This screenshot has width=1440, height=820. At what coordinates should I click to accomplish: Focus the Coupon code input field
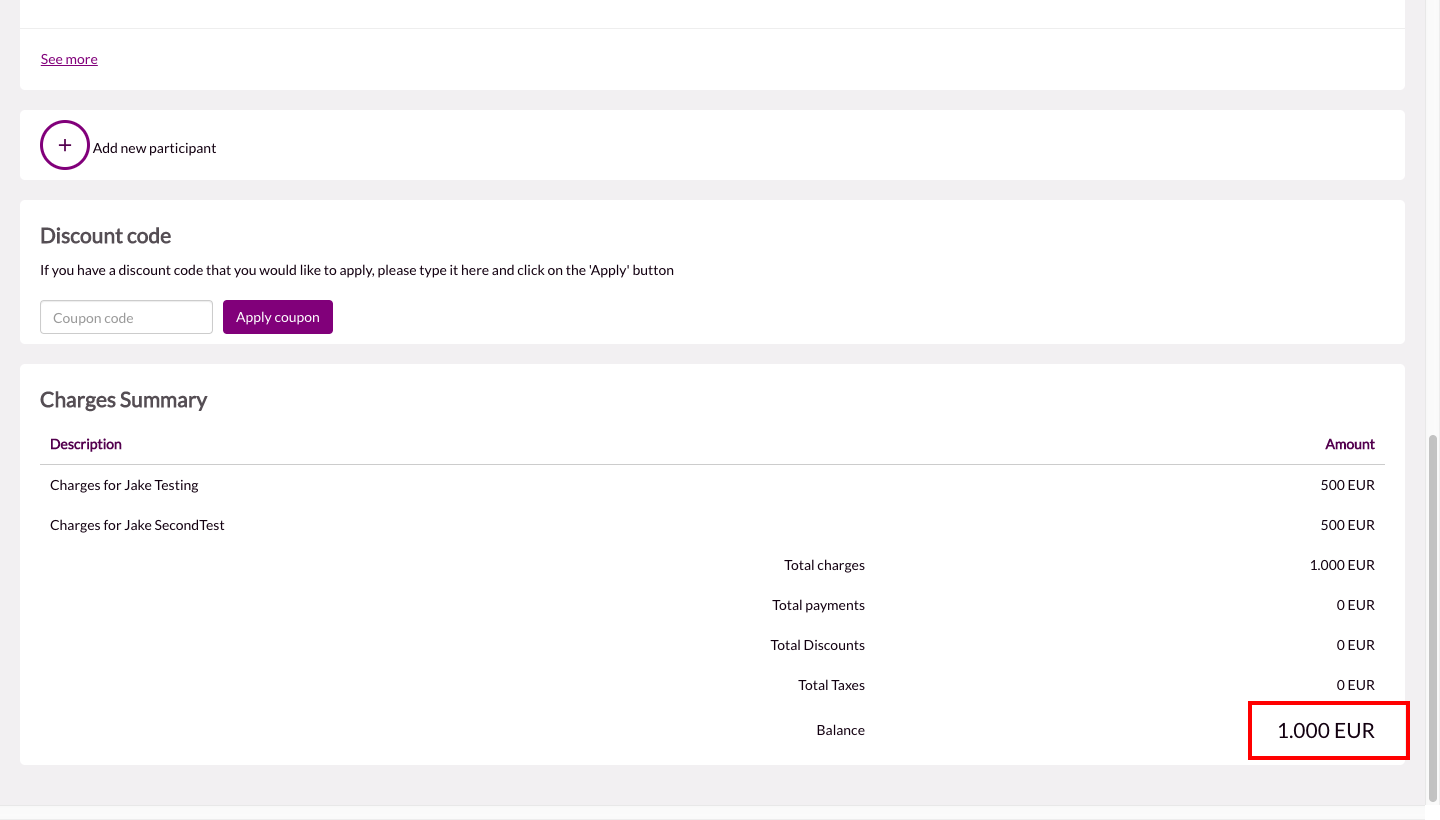tap(126, 317)
